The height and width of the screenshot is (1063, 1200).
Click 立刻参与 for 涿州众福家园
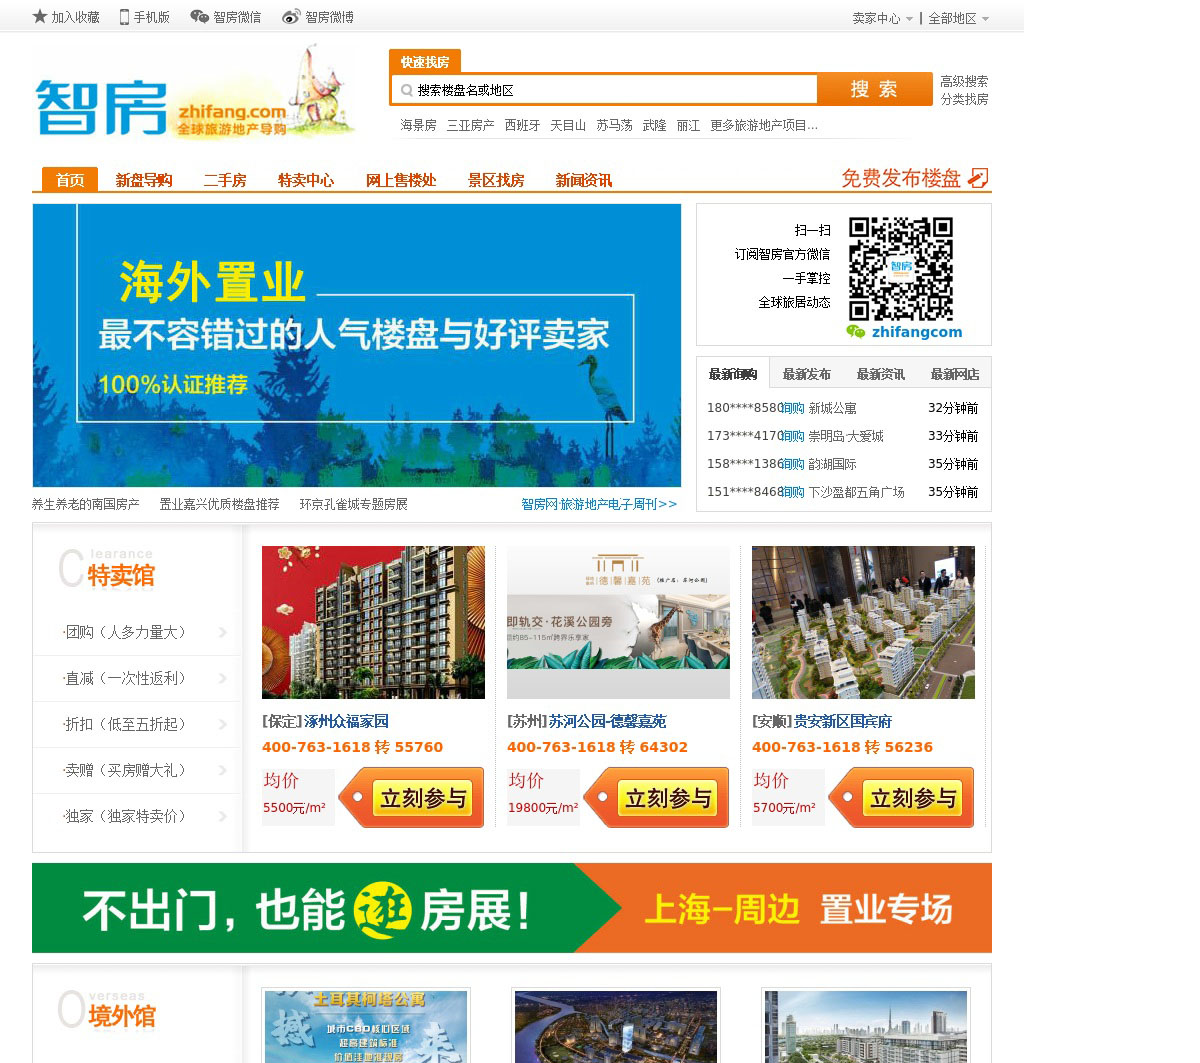click(x=412, y=797)
